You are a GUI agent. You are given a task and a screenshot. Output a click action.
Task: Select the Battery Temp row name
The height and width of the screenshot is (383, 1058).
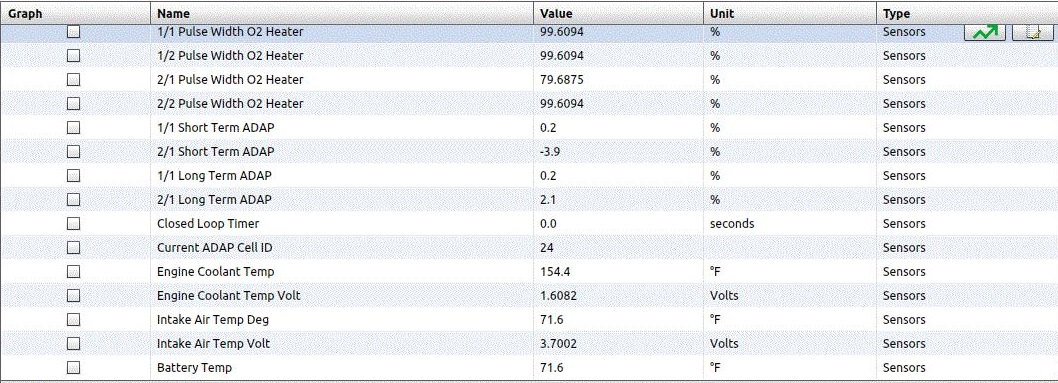[x=194, y=367]
